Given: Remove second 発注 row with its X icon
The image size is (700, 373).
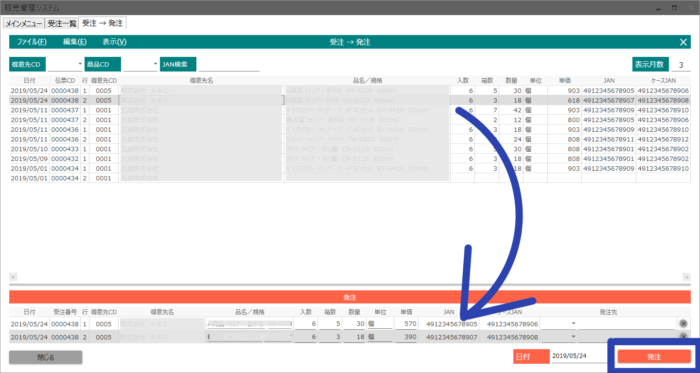Looking at the screenshot, I should [683, 337].
